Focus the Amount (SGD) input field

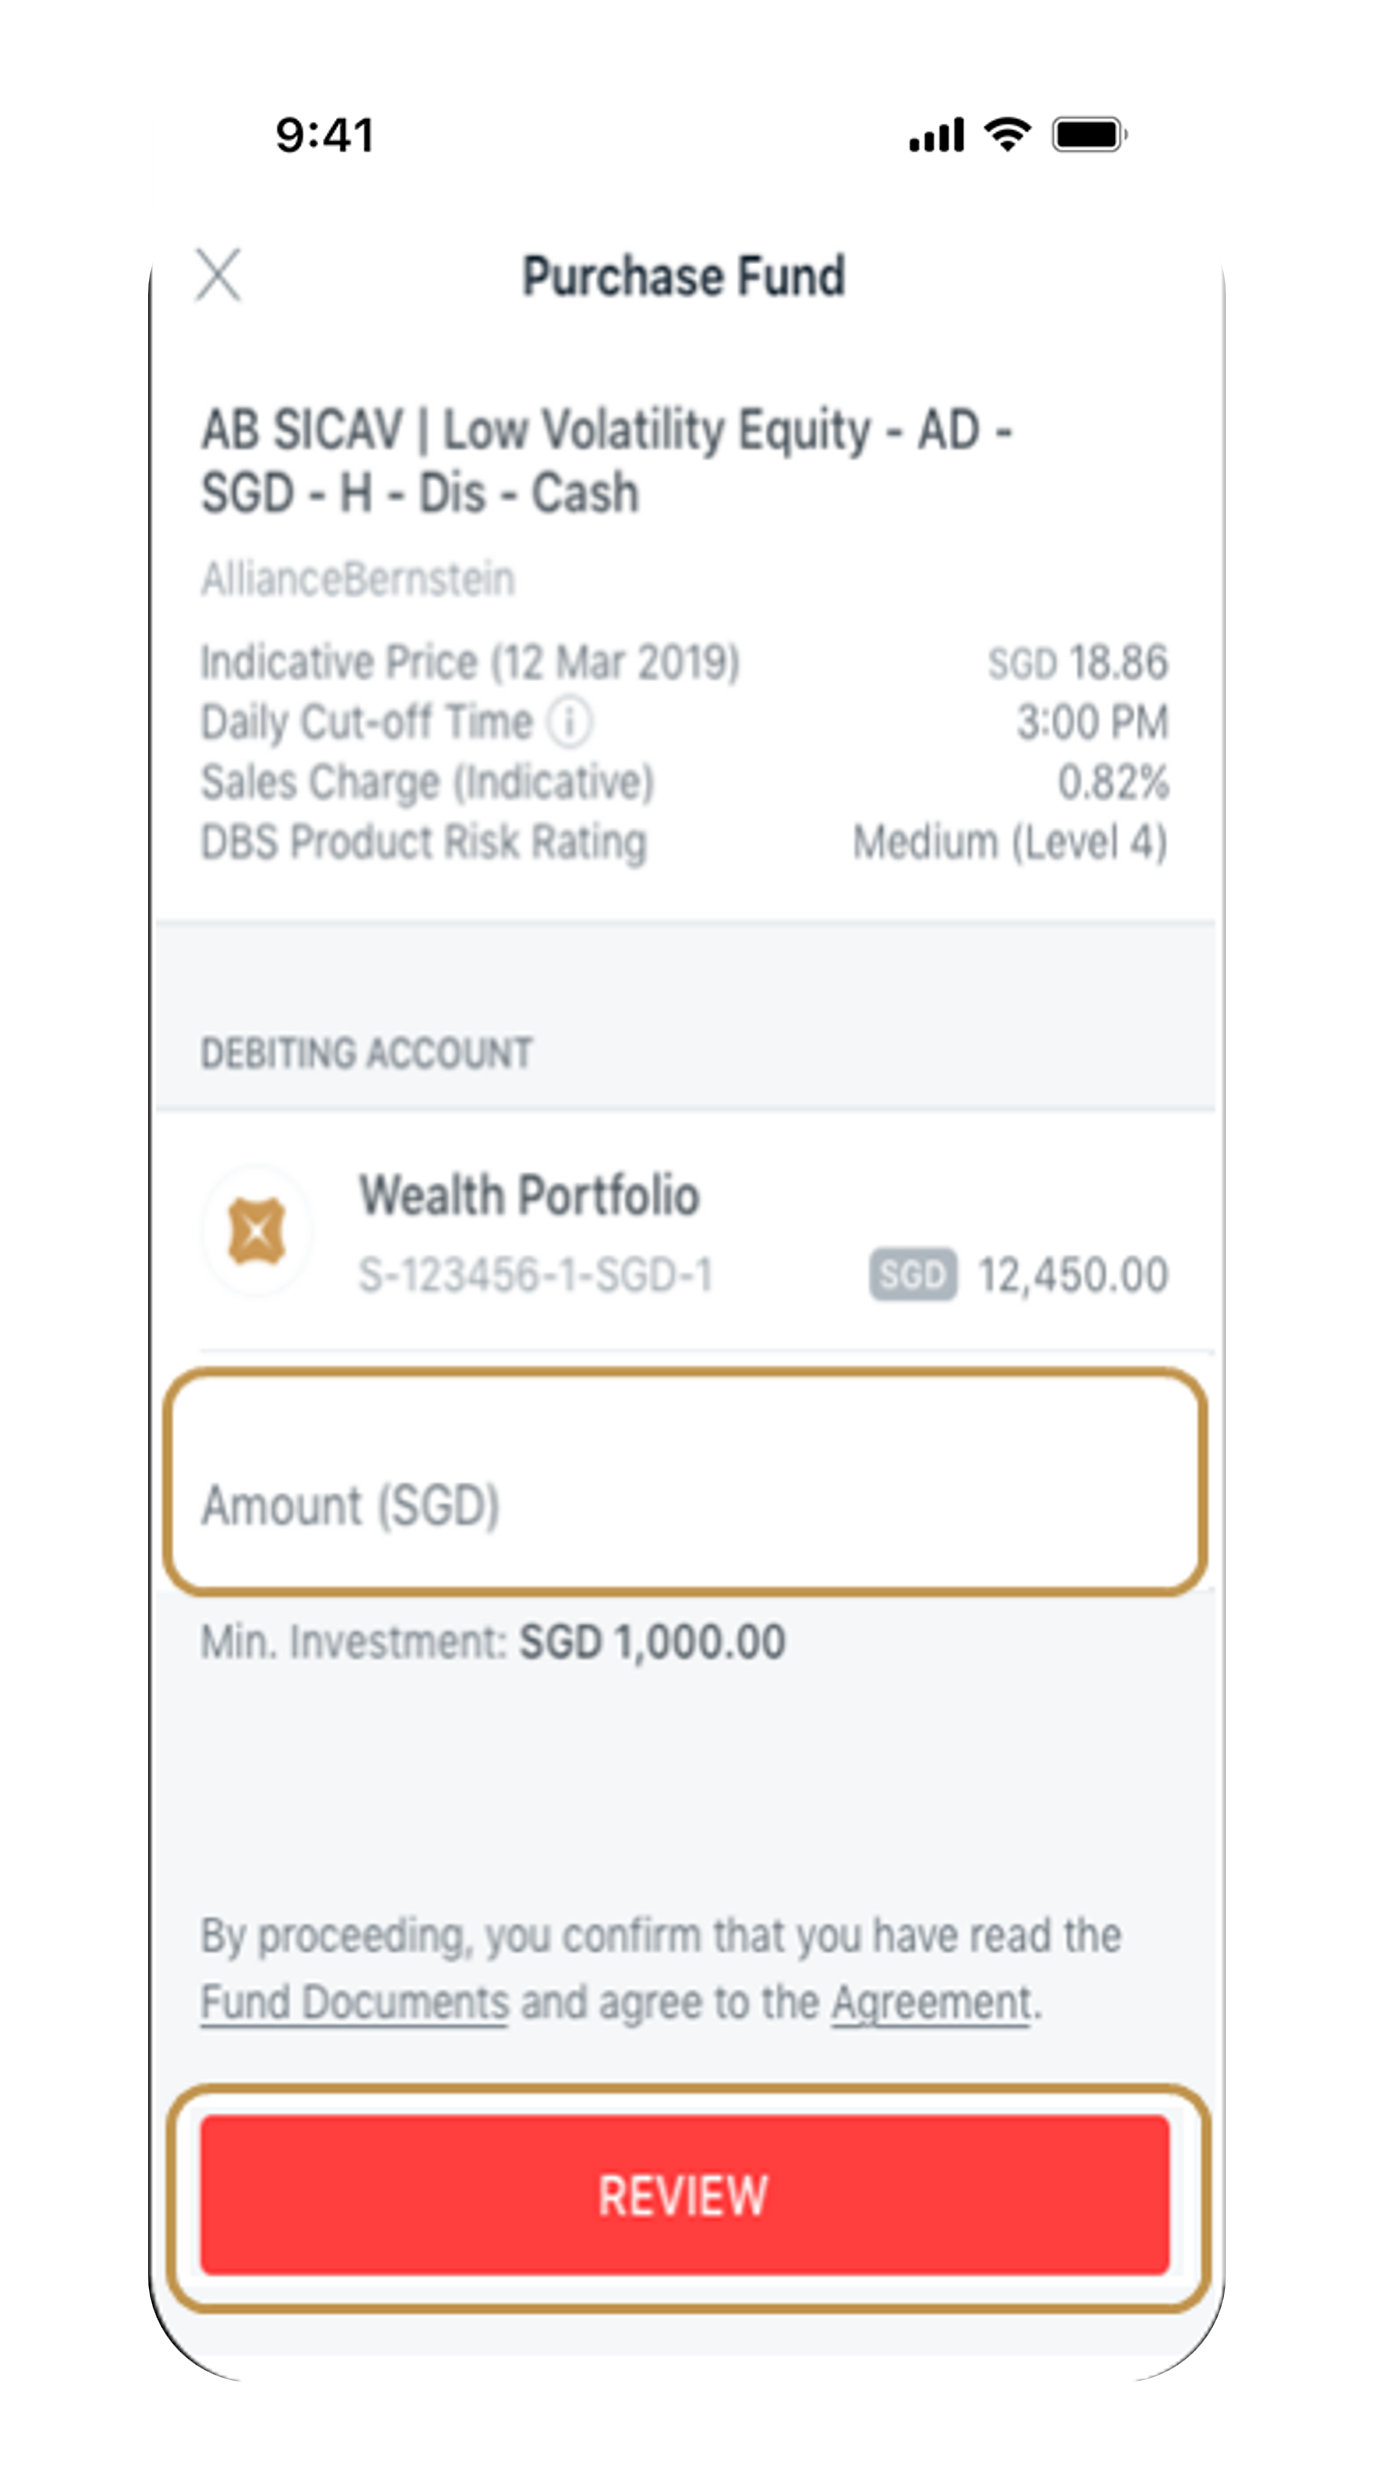(686, 1480)
